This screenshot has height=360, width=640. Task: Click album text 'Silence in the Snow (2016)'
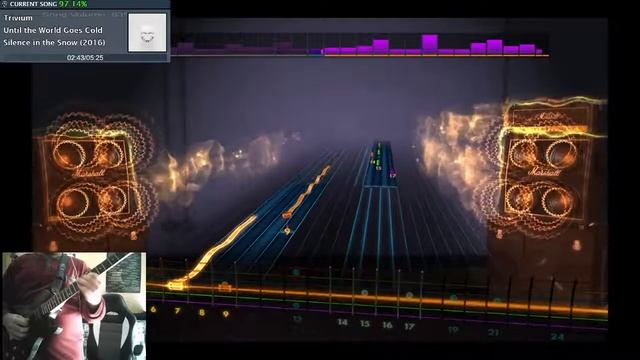(x=54, y=42)
